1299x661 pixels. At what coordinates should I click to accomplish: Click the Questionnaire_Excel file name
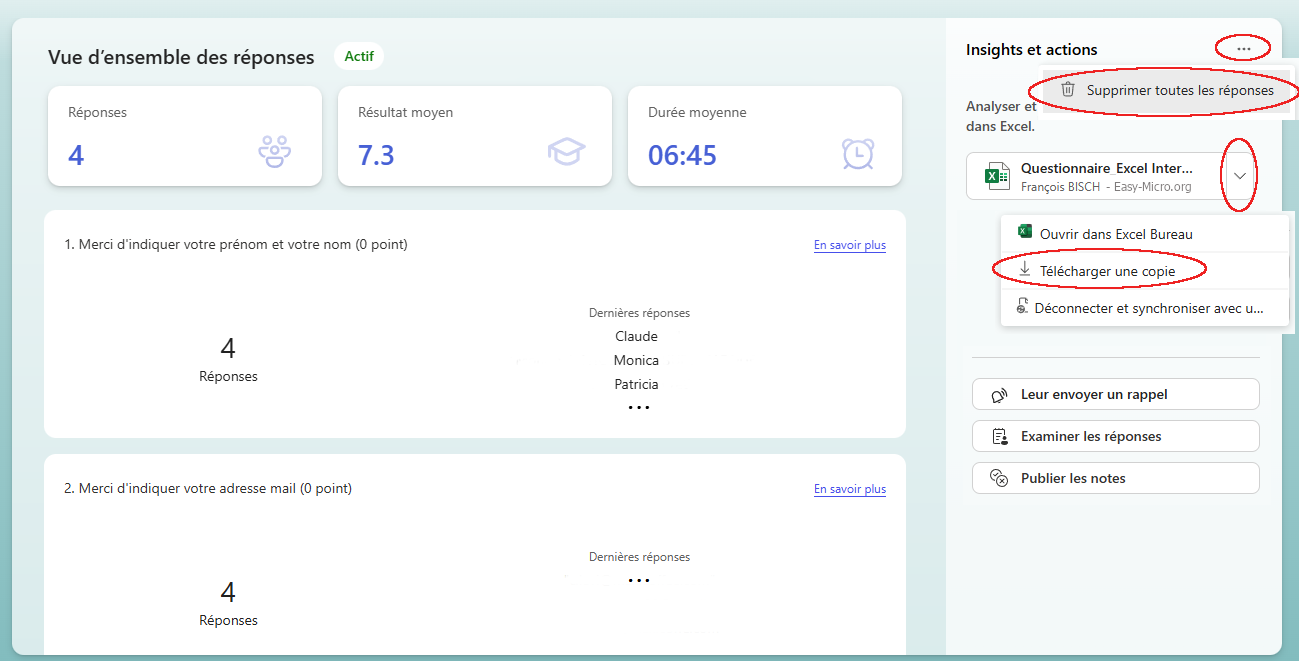click(1106, 168)
